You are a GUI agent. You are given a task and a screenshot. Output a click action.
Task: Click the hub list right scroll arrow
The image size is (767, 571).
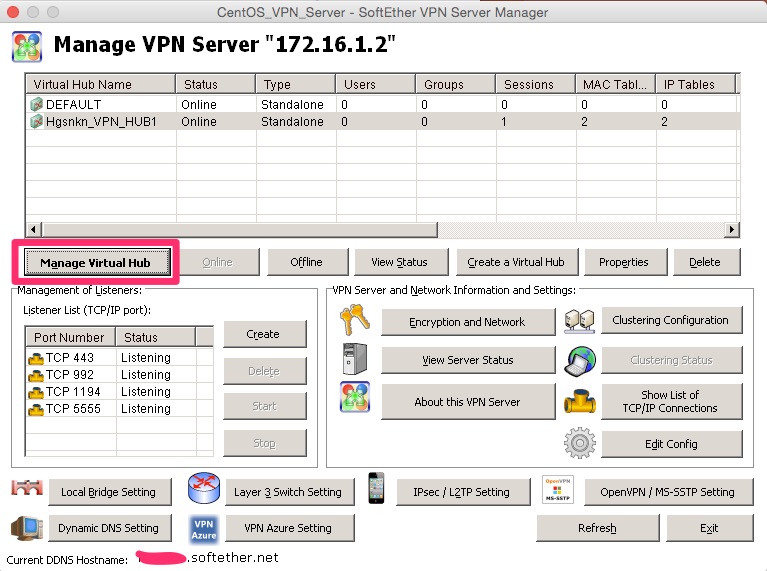[732, 229]
